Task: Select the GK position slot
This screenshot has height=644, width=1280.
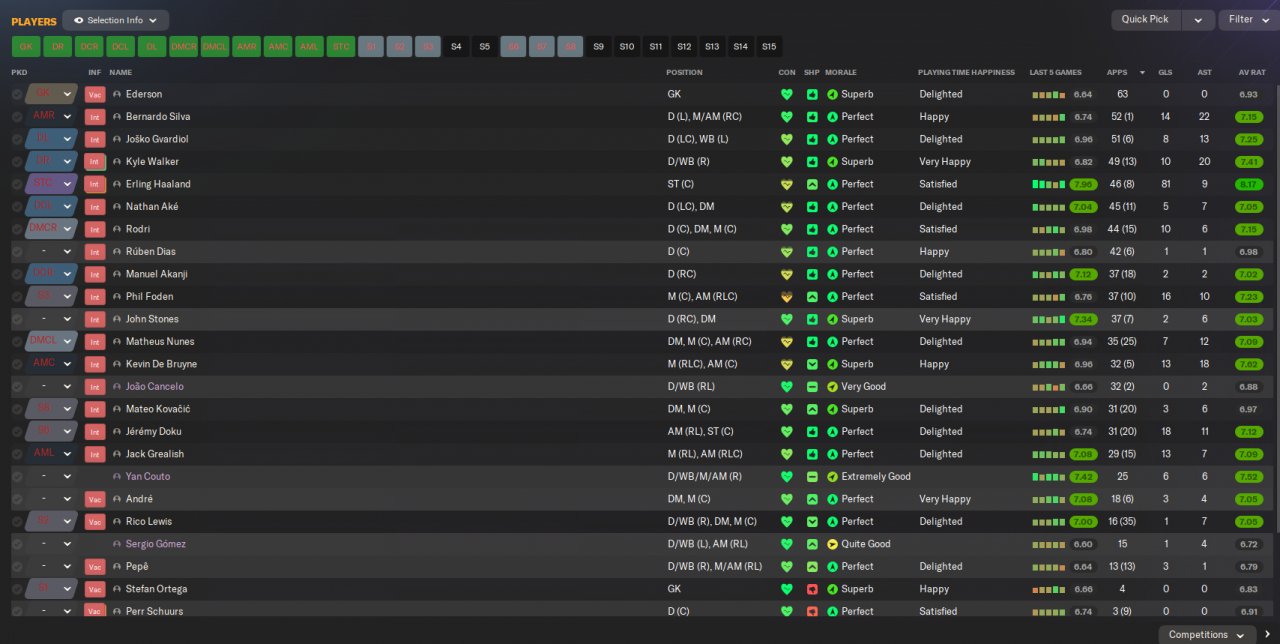Action: (26, 46)
